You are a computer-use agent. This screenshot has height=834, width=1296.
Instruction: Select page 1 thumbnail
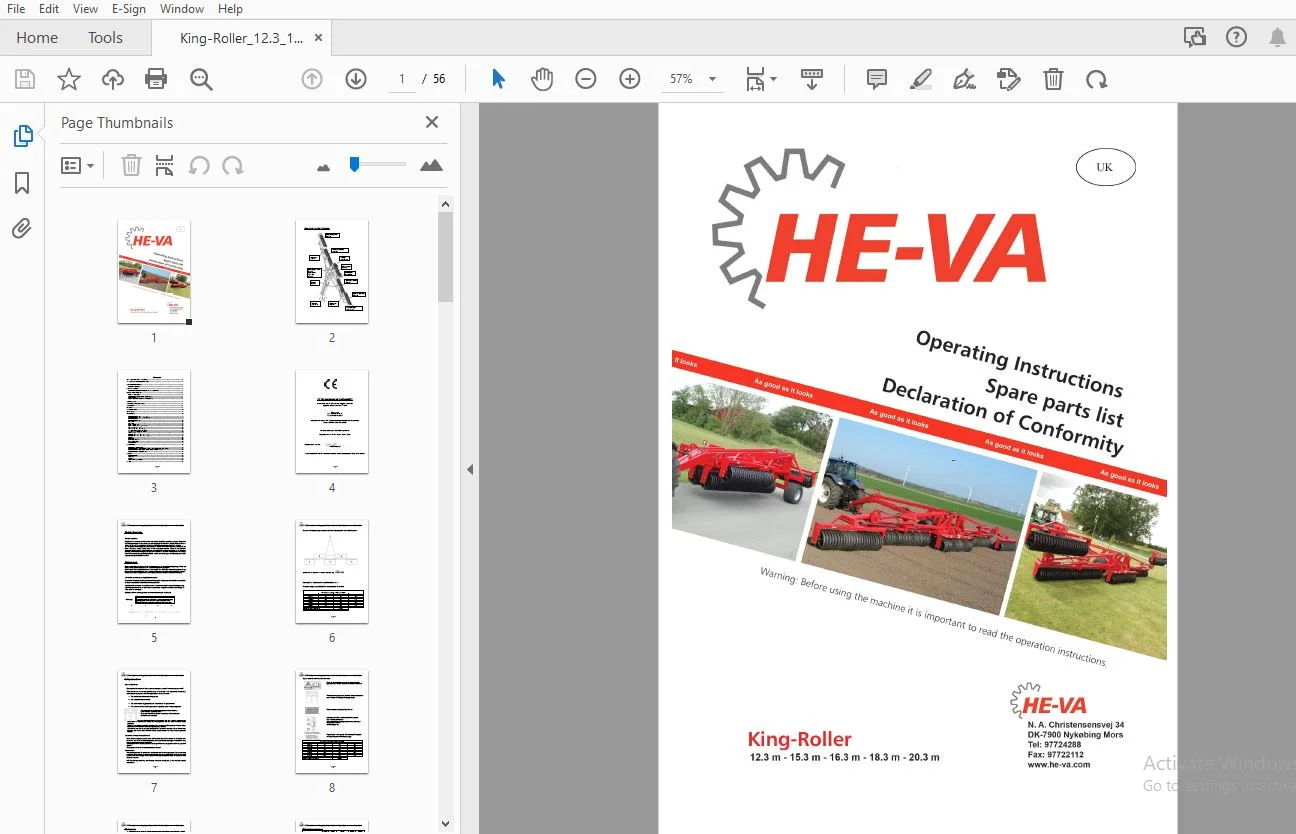click(154, 271)
